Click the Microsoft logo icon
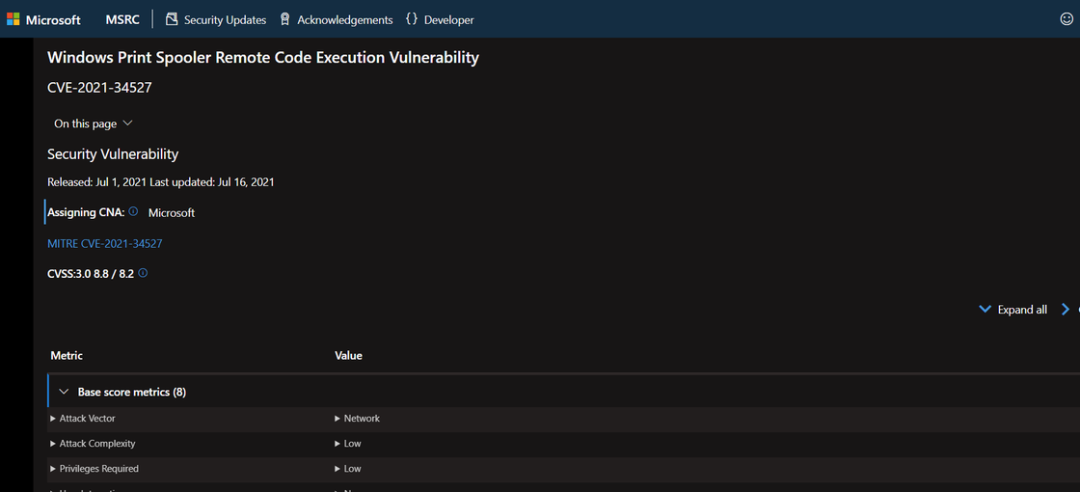The width and height of the screenshot is (1080, 492). pyautogui.click(x=13, y=20)
